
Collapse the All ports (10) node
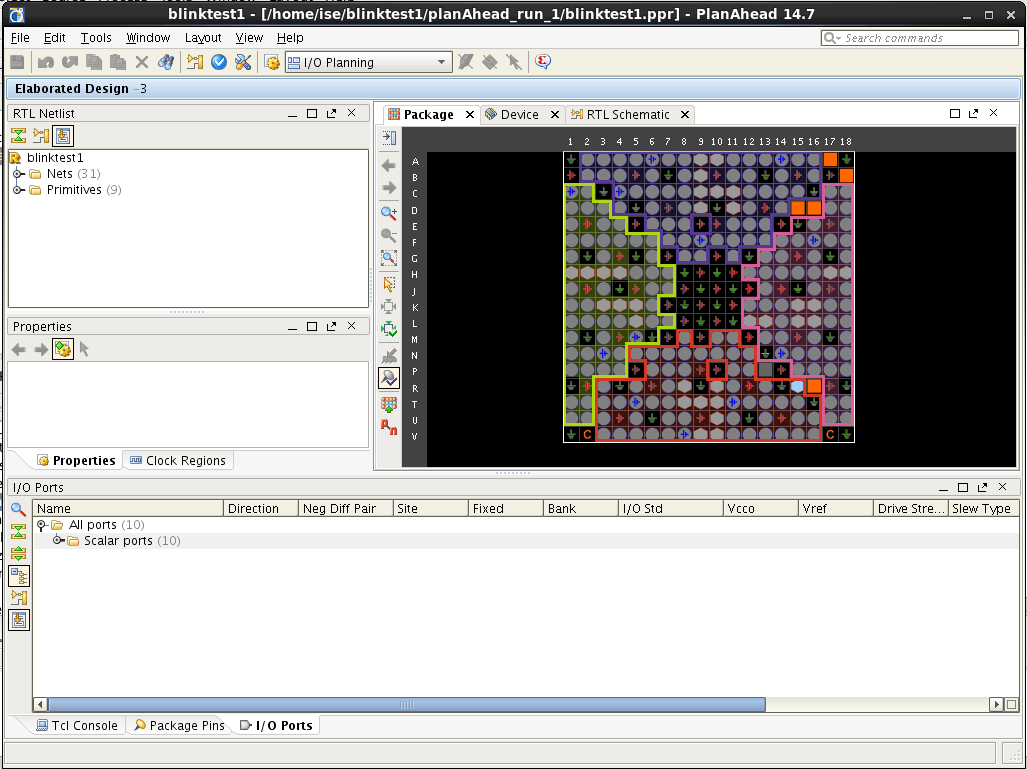pos(41,525)
